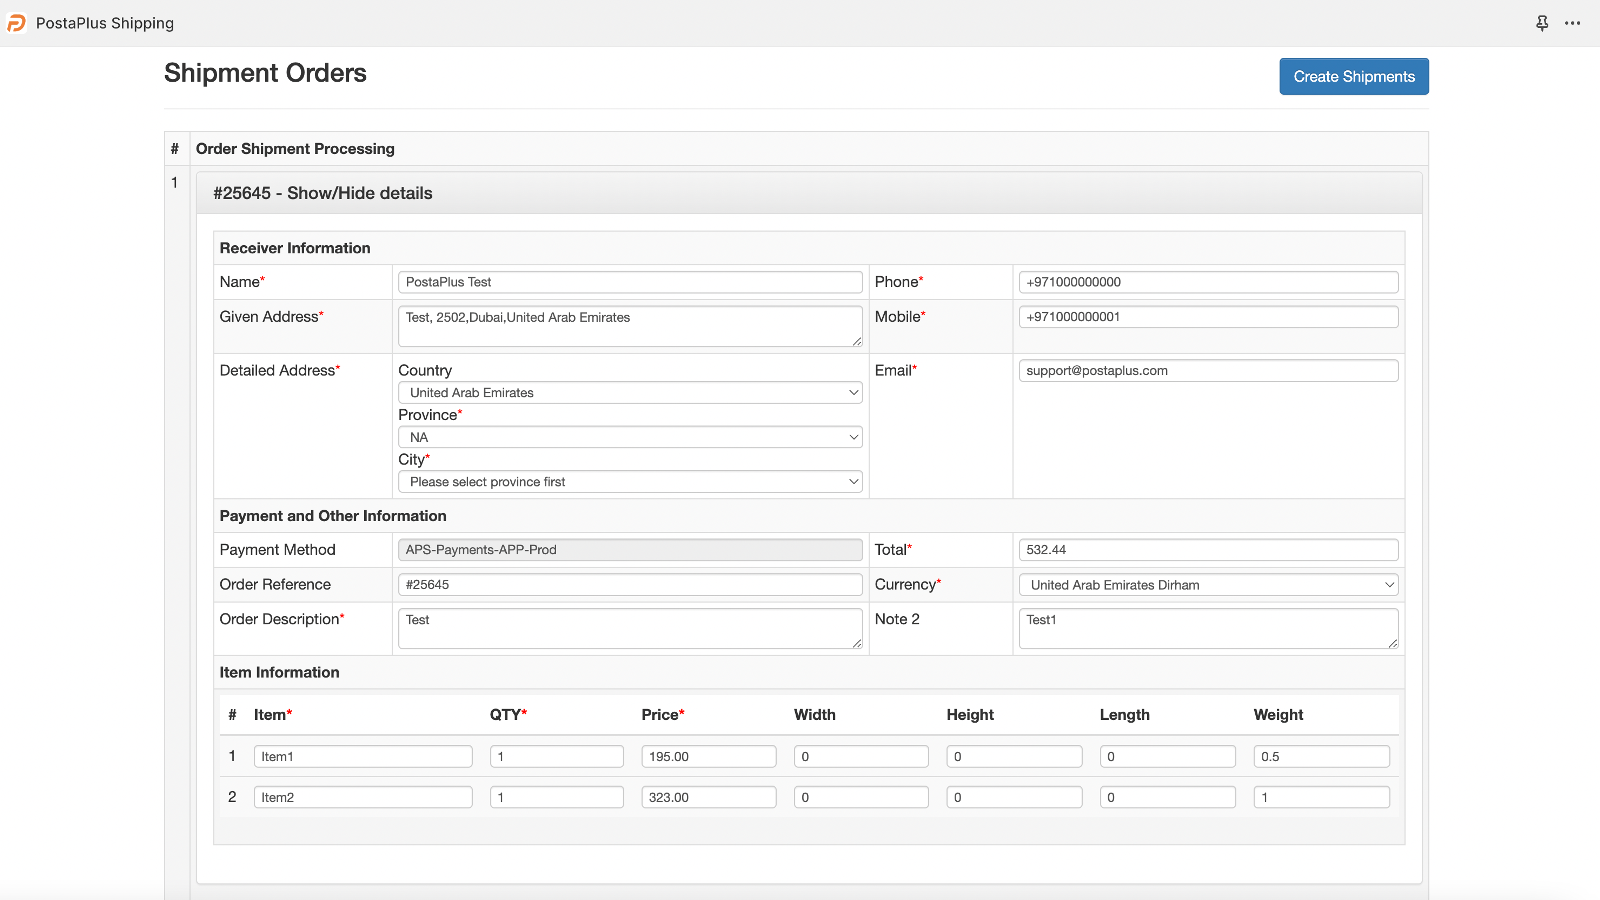
Task: Edit the Price field for Item1
Action: coord(708,756)
